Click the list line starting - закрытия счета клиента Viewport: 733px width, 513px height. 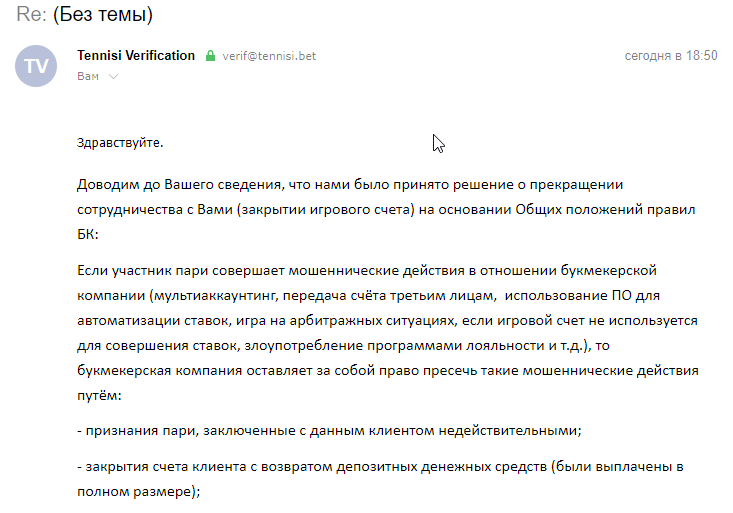380,467
